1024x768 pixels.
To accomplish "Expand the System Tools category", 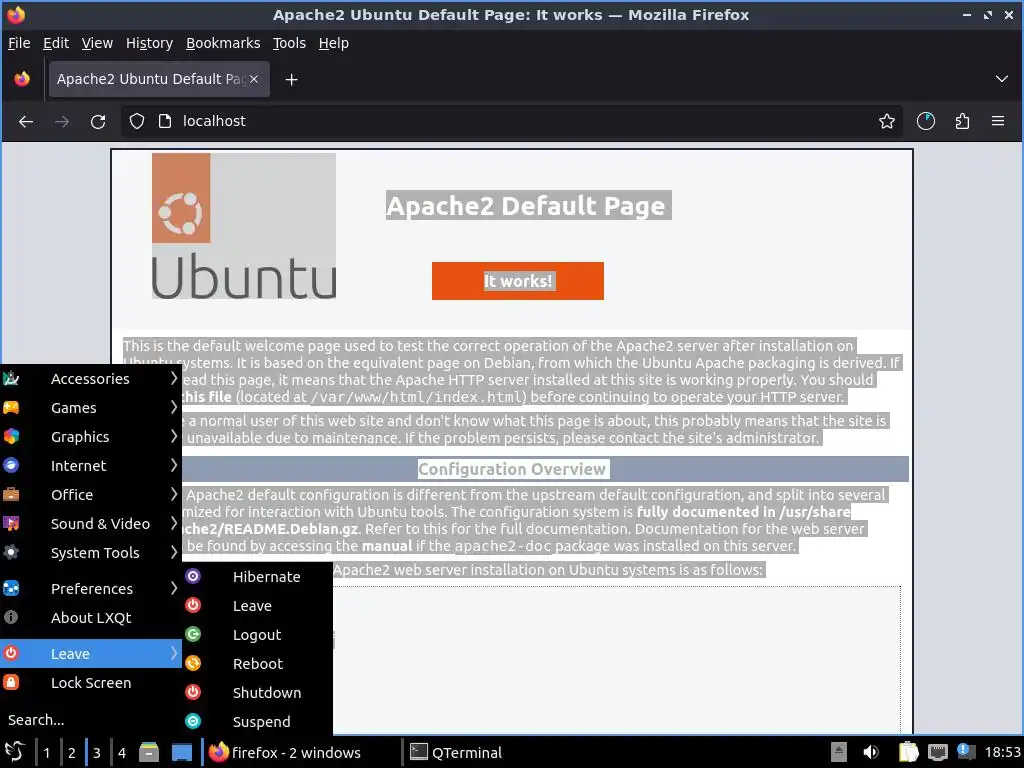I will (x=91, y=552).
